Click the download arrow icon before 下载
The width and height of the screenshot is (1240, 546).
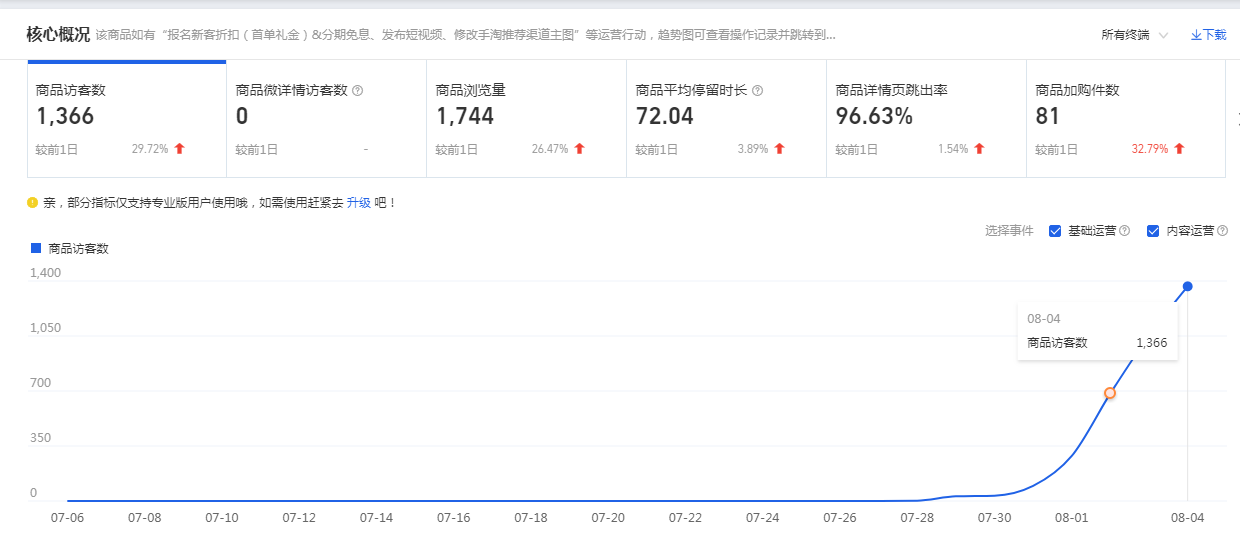pos(1195,35)
